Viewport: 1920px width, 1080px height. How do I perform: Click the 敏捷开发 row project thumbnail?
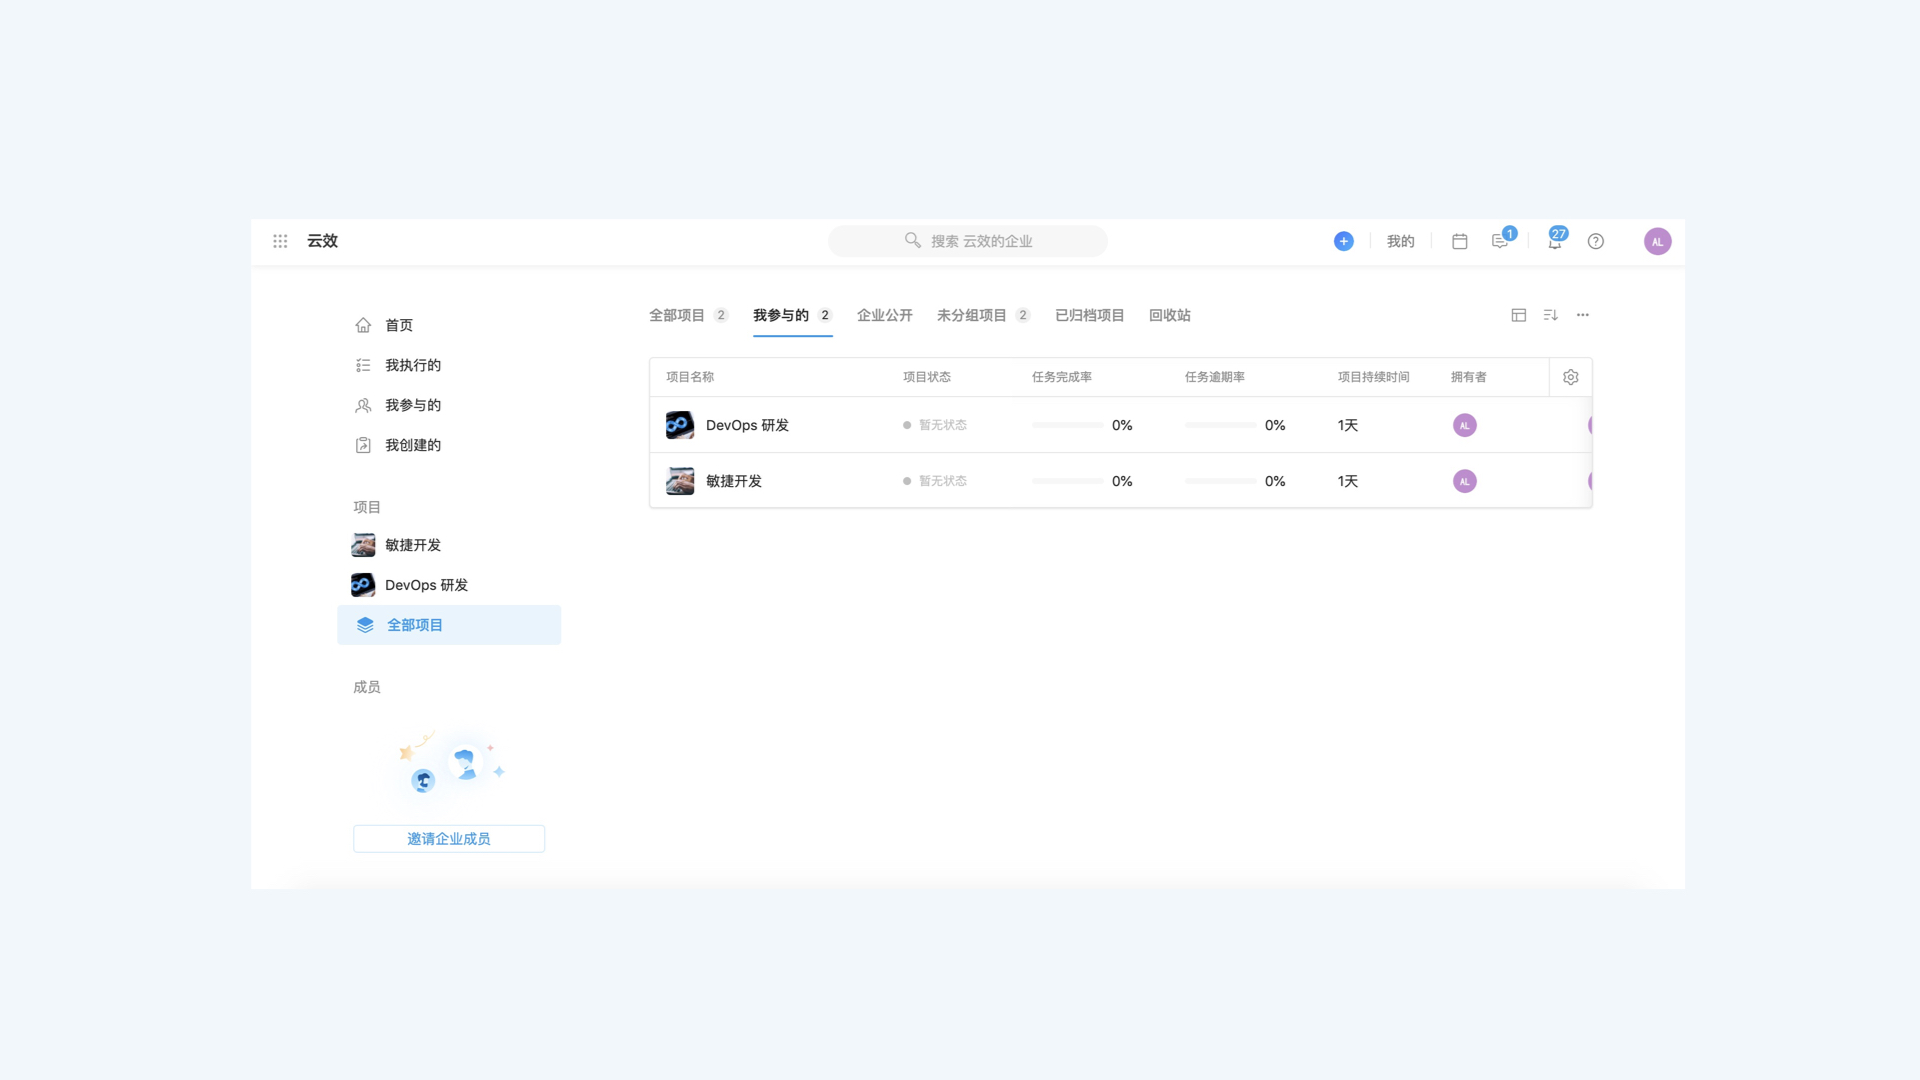(x=680, y=481)
